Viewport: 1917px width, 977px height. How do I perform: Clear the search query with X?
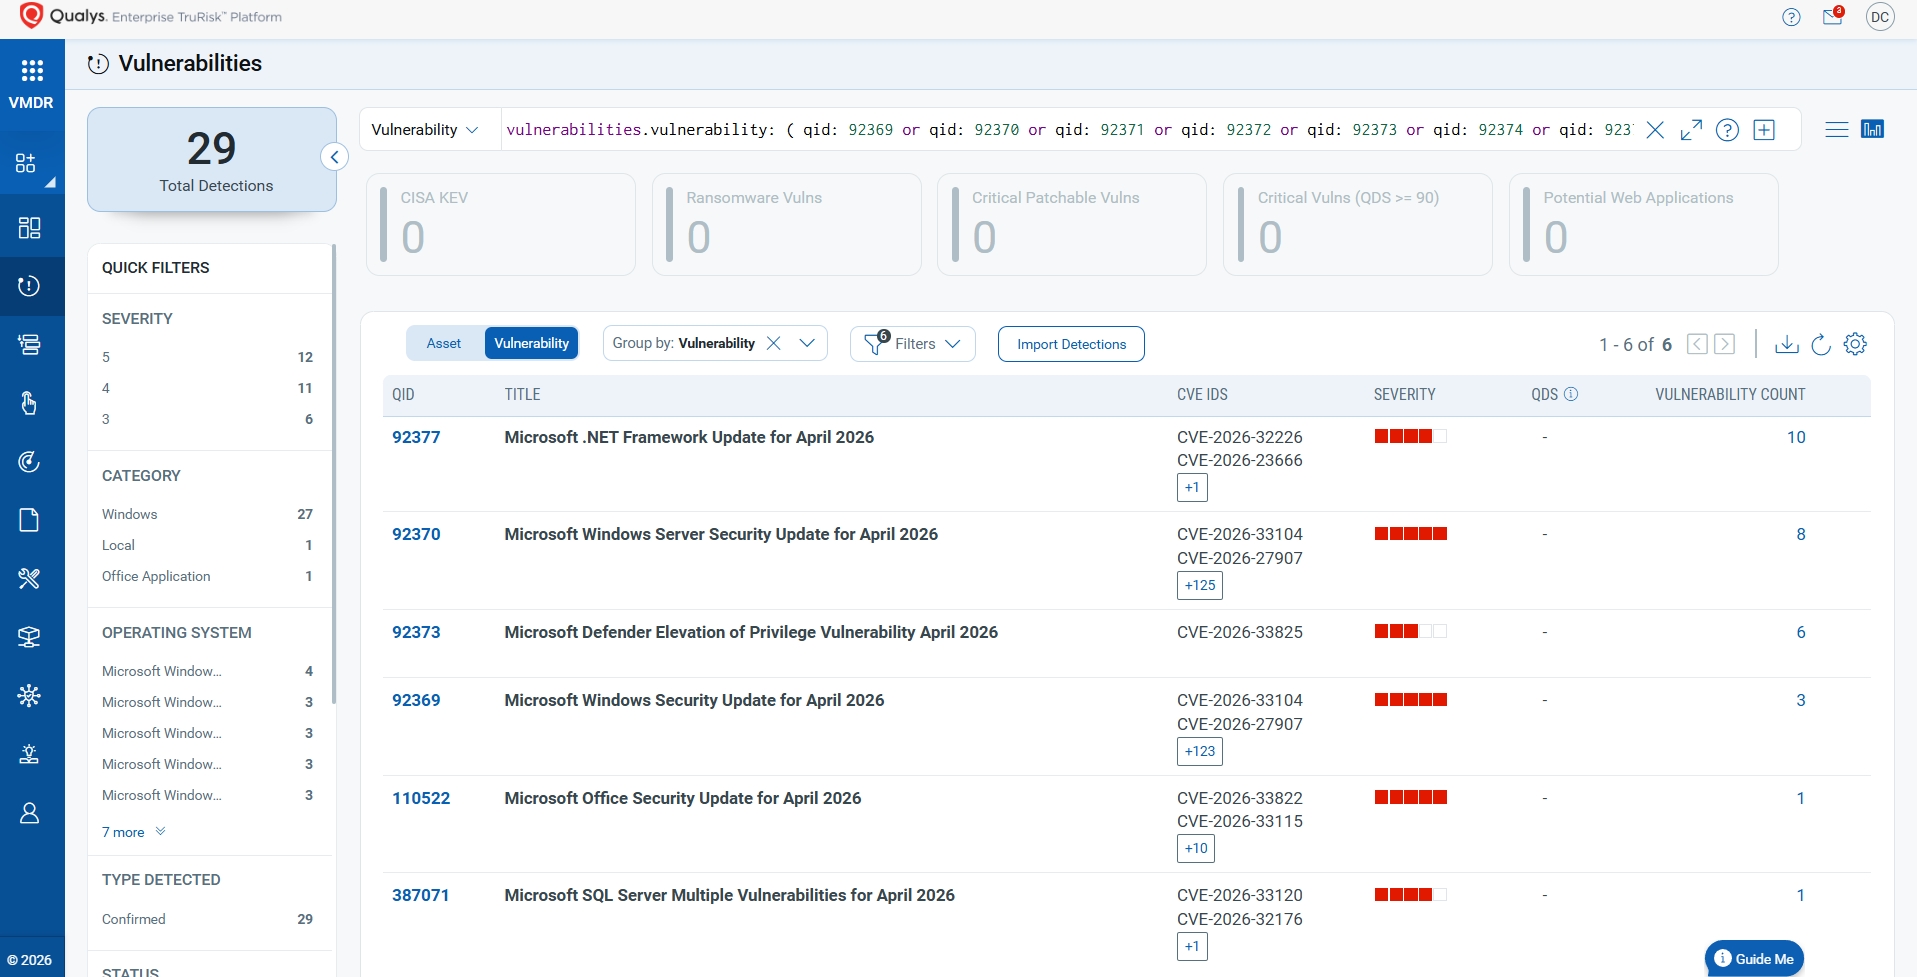pos(1655,130)
